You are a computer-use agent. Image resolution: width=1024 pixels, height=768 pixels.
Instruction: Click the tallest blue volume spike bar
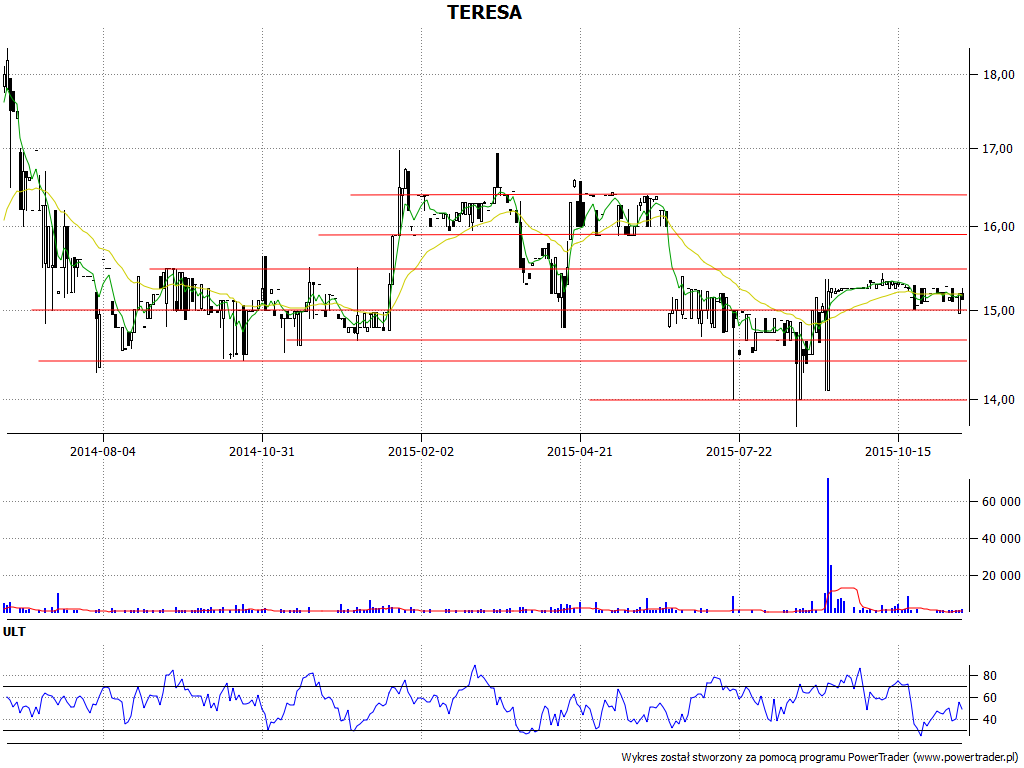827,545
